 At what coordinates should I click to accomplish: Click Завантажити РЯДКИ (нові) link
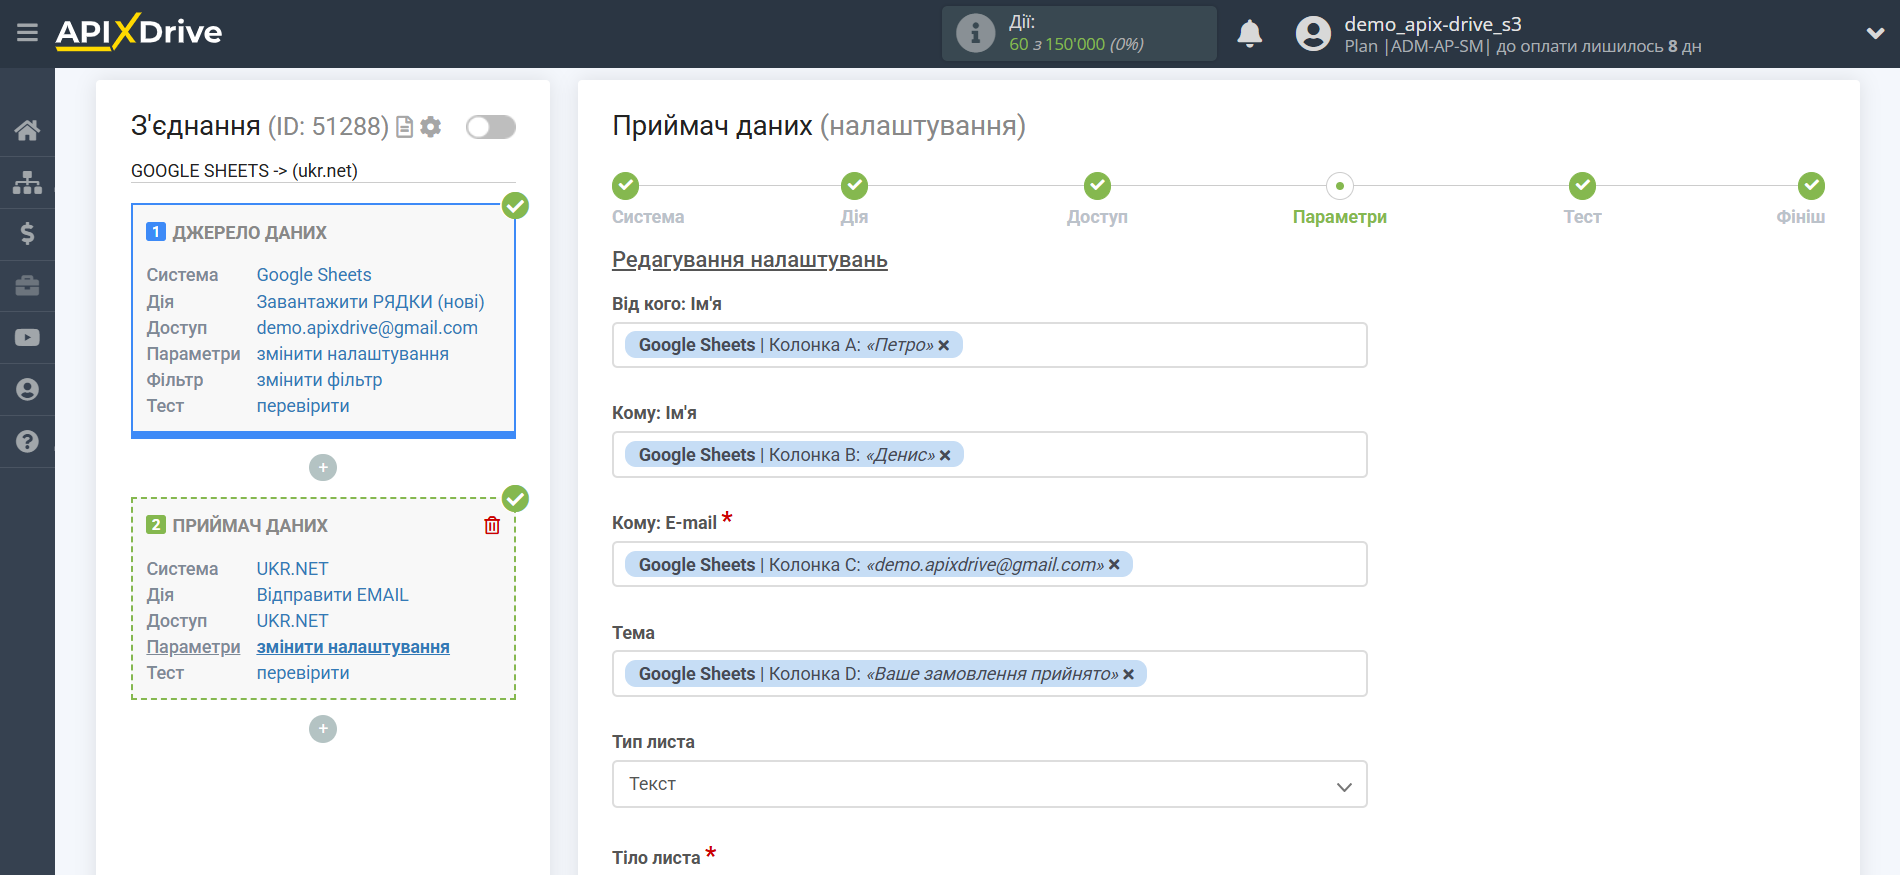click(370, 302)
